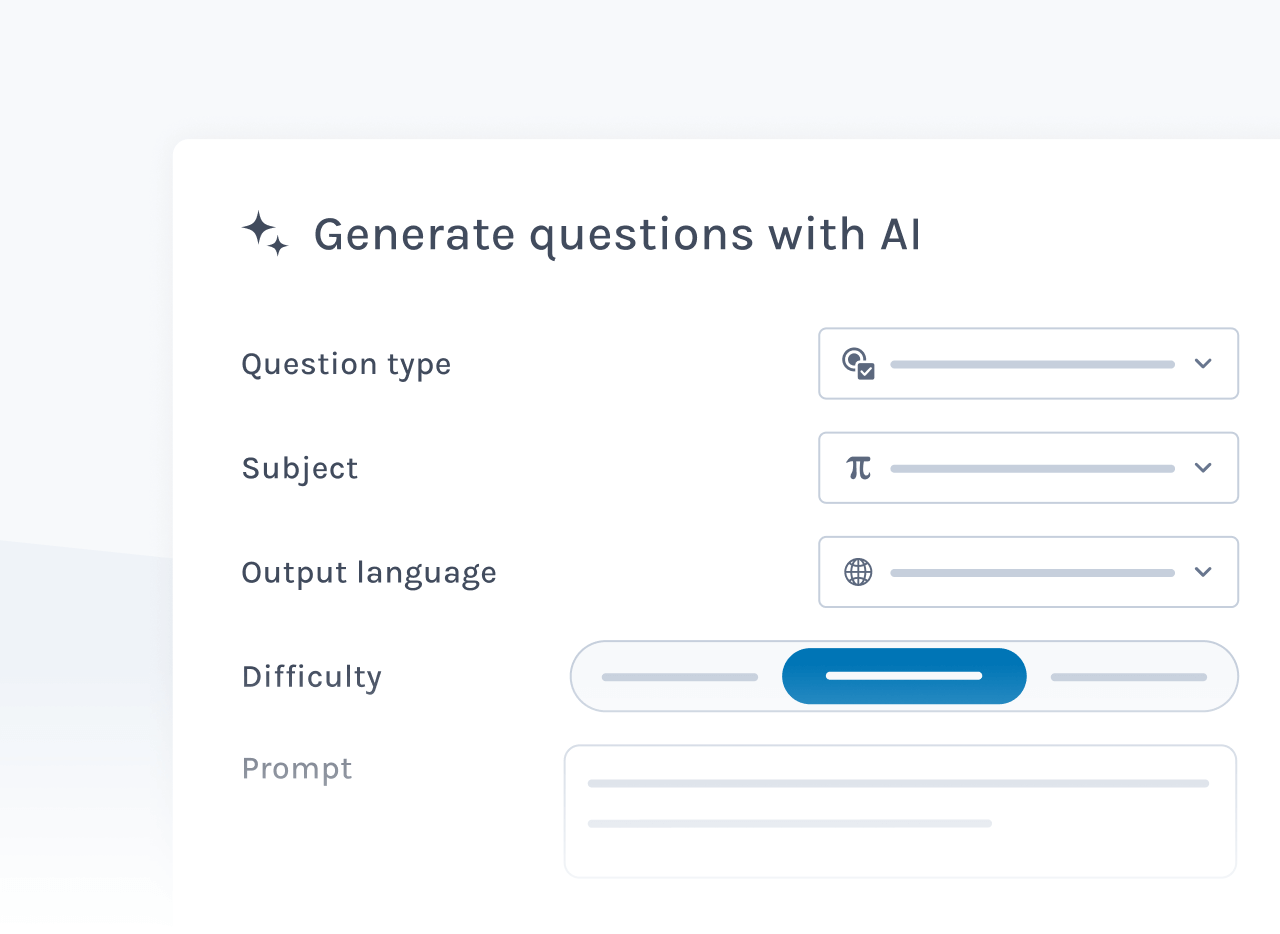Click inside the Prompt text box
This screenshot has width=1280, height=934.
(x=900, y=811)
